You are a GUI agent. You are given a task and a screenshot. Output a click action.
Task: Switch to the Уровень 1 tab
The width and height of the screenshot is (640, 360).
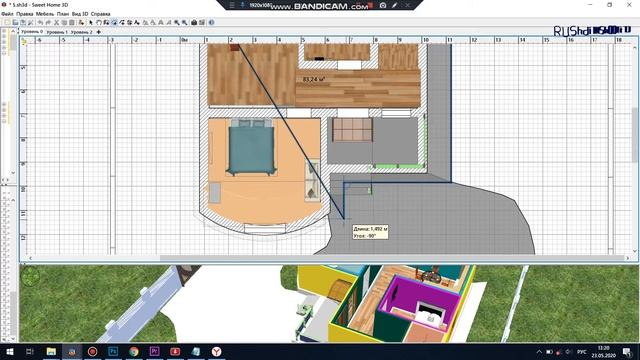click(x=57, y=31)
